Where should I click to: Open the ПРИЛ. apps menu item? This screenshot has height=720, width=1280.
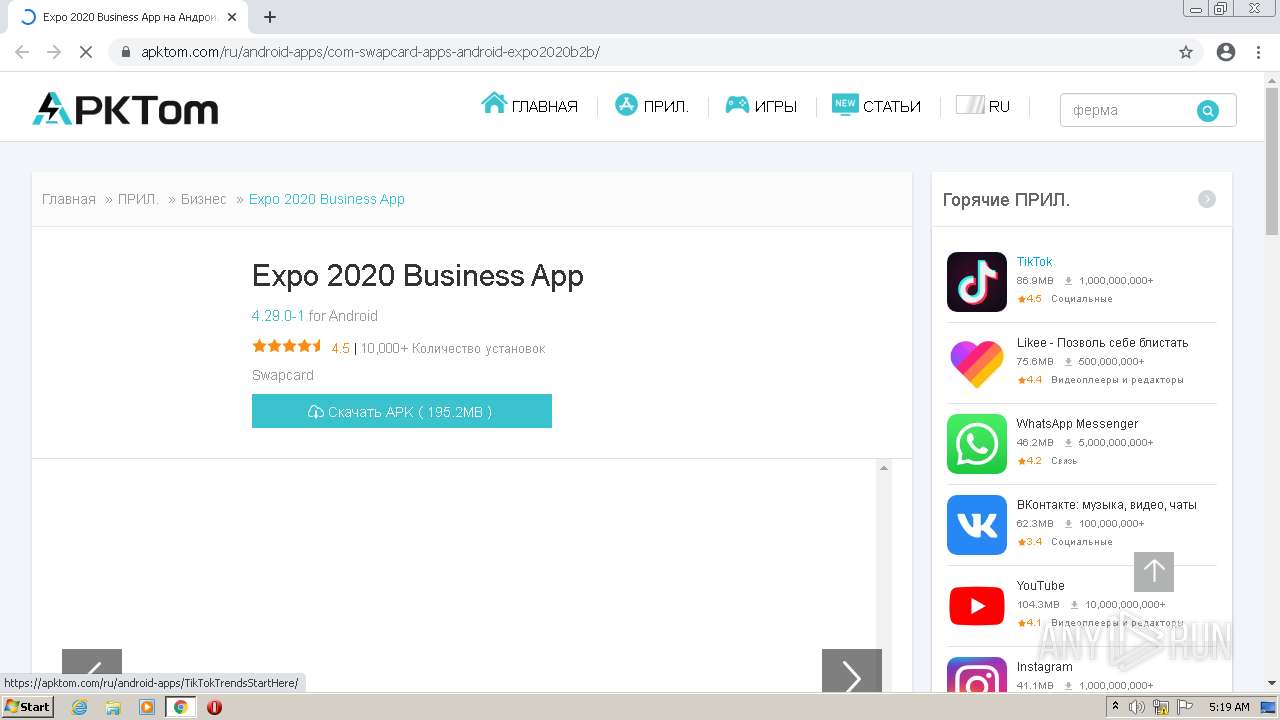tap(652, 105)
